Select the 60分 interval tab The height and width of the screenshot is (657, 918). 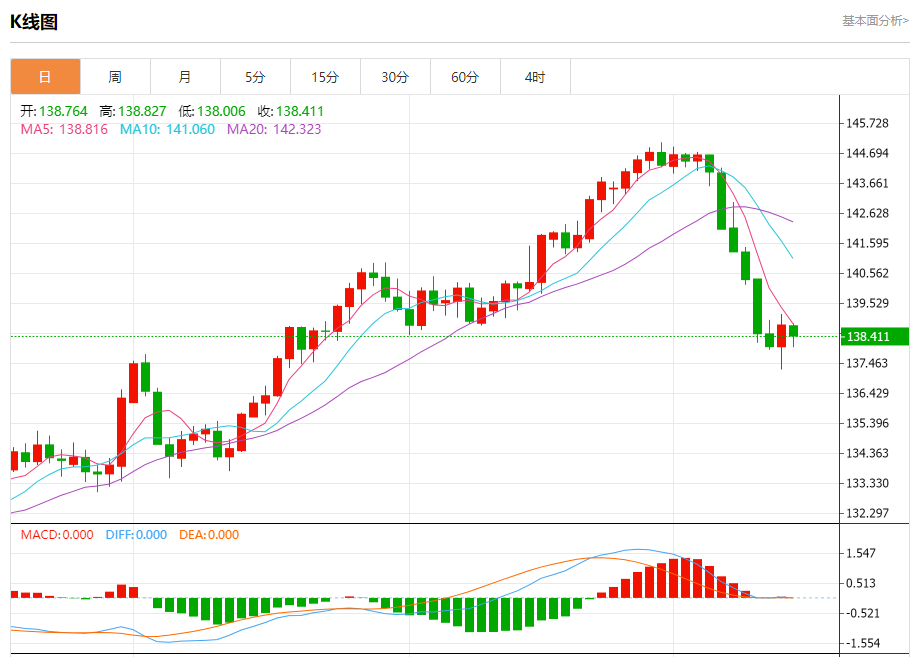click(465, 77)
